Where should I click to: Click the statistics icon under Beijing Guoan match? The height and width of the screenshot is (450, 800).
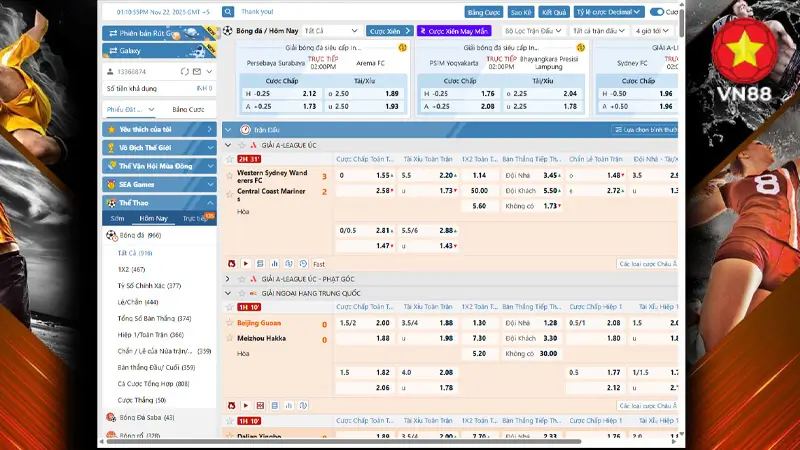pyautogui.click(x=289, y=405)
